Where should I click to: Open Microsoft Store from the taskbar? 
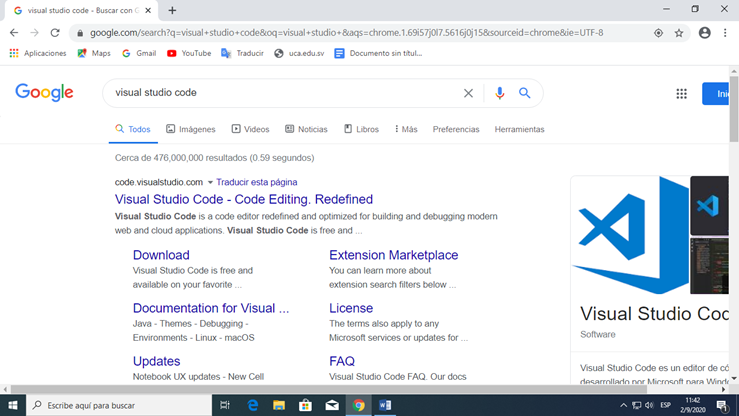305,405
